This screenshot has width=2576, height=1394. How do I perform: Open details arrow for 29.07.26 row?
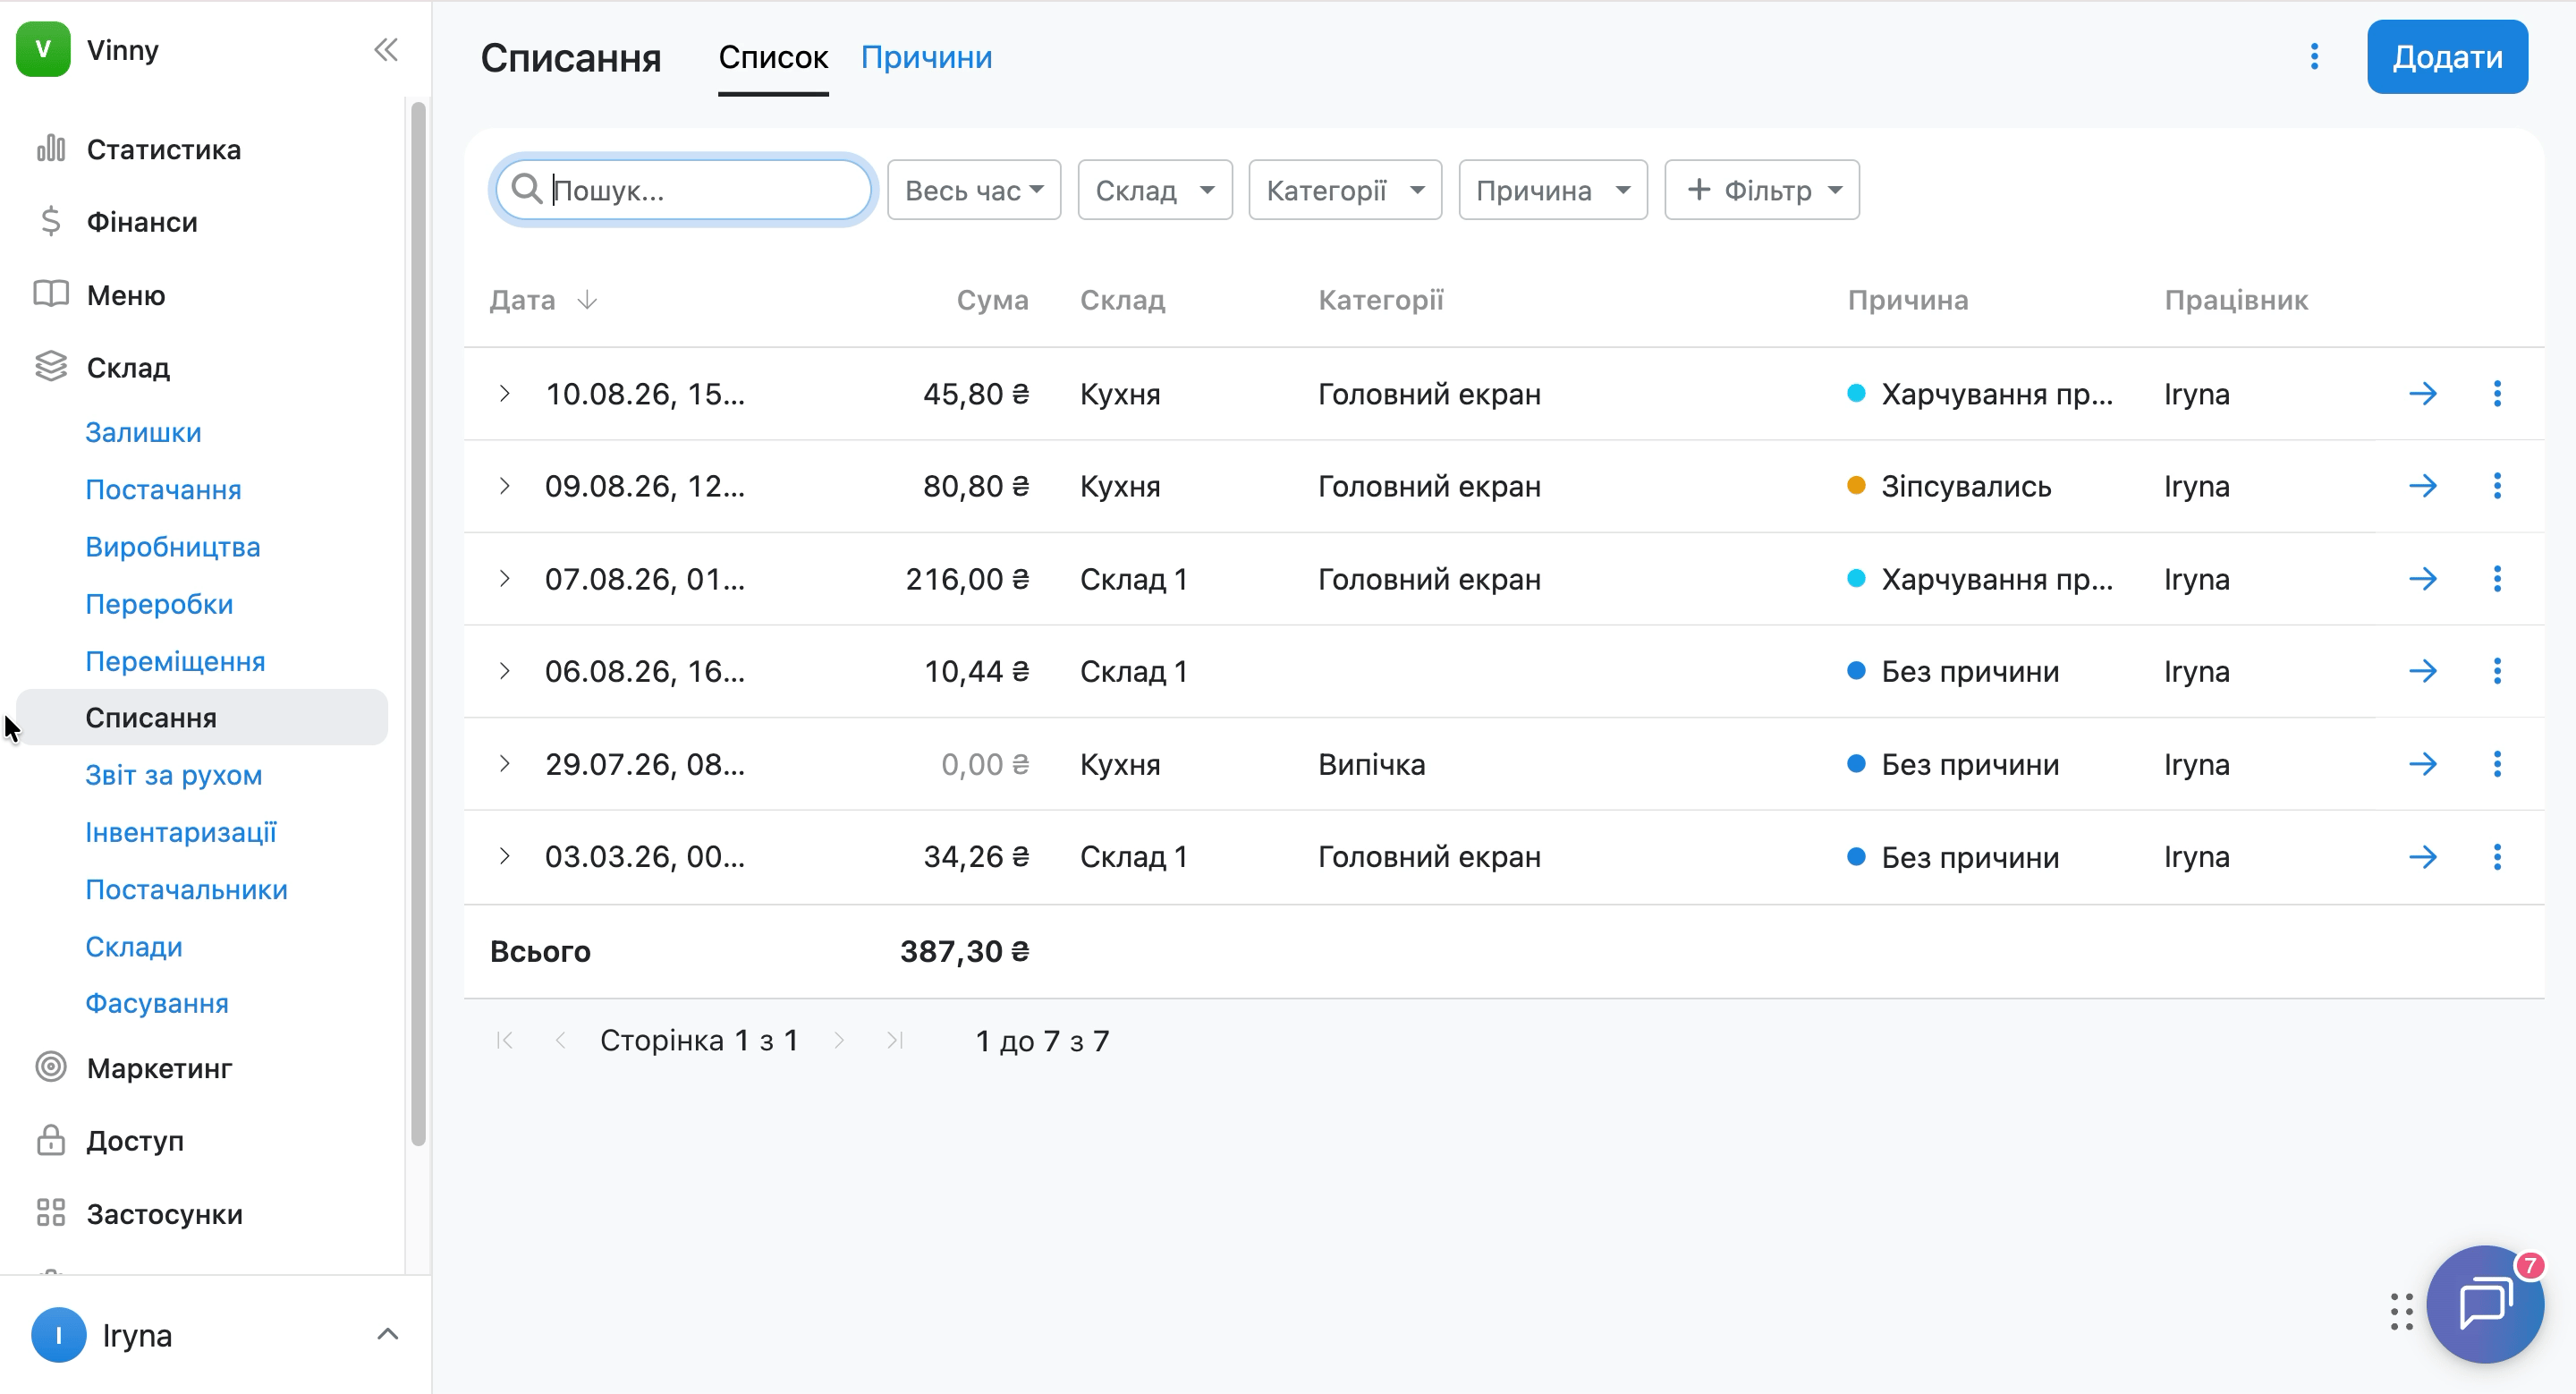[x=2422, y=764]
